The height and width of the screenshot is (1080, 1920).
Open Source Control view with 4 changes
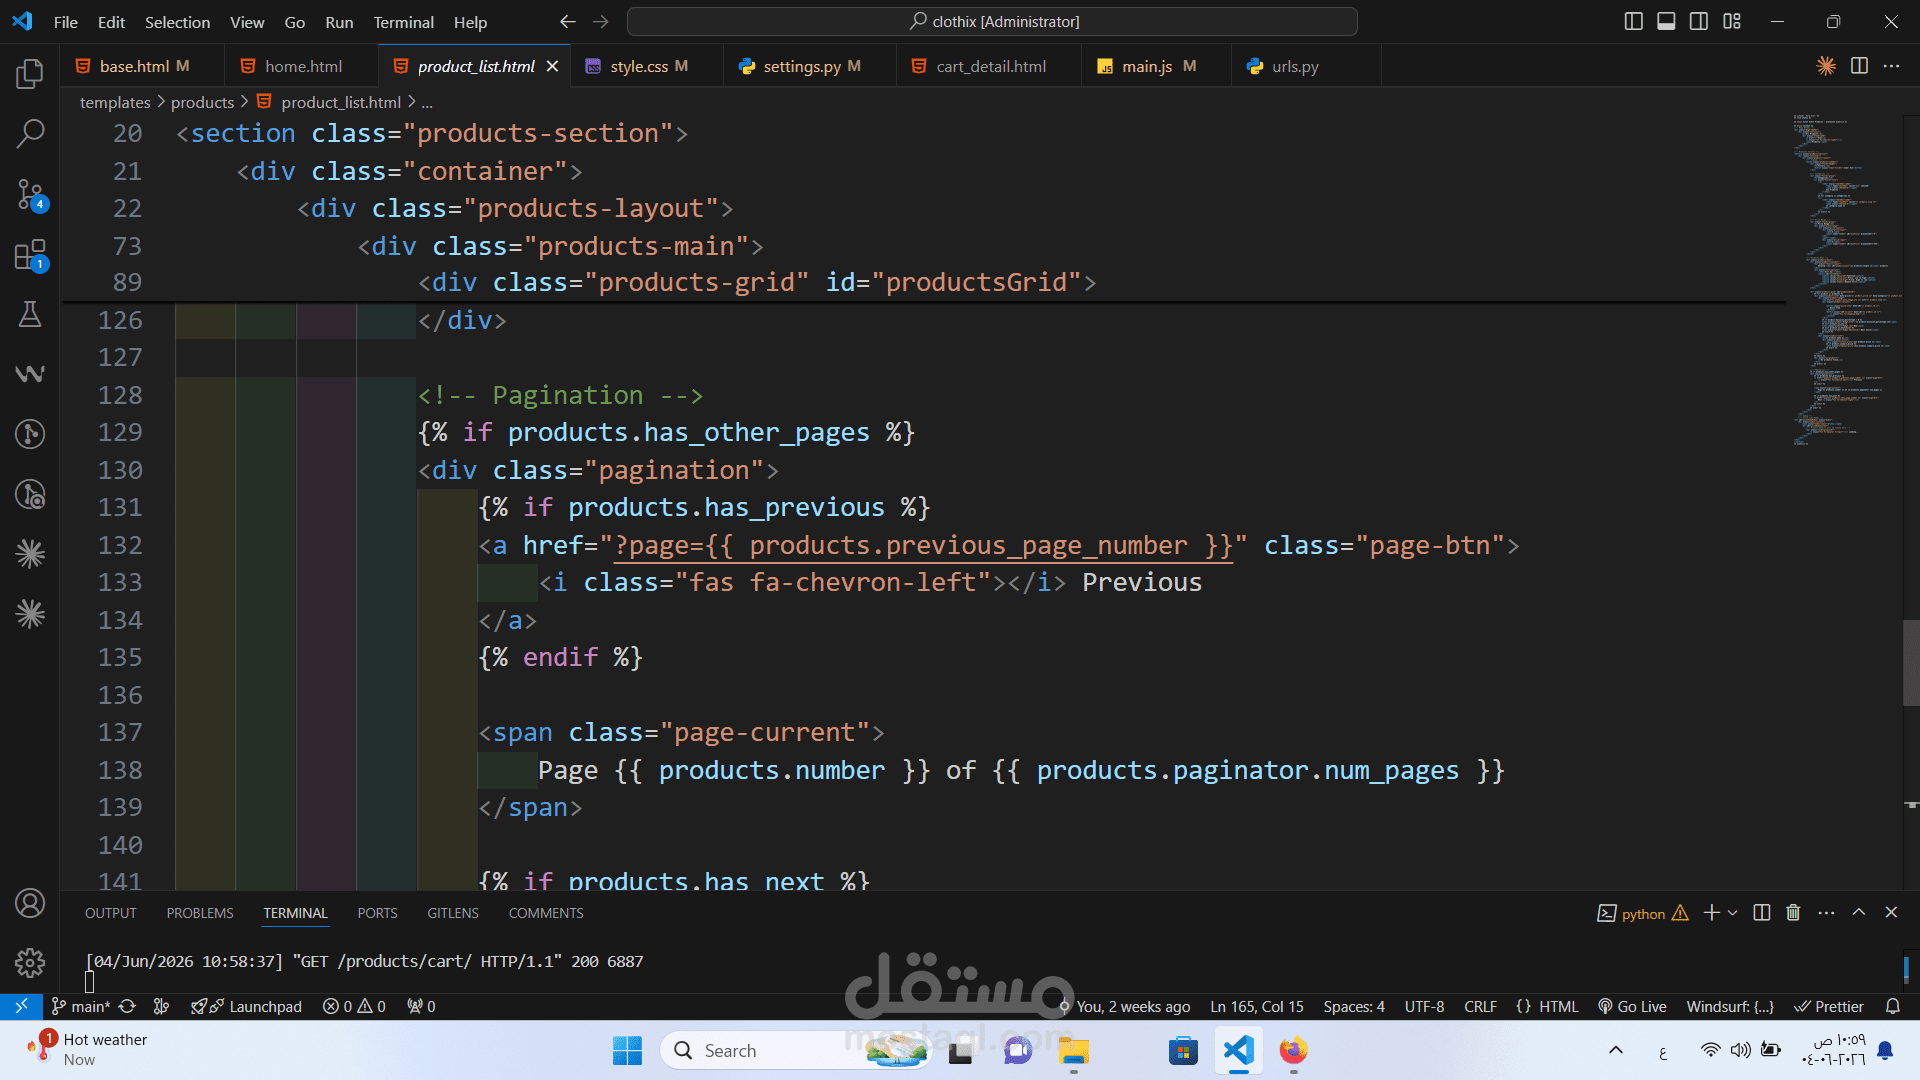30,194
